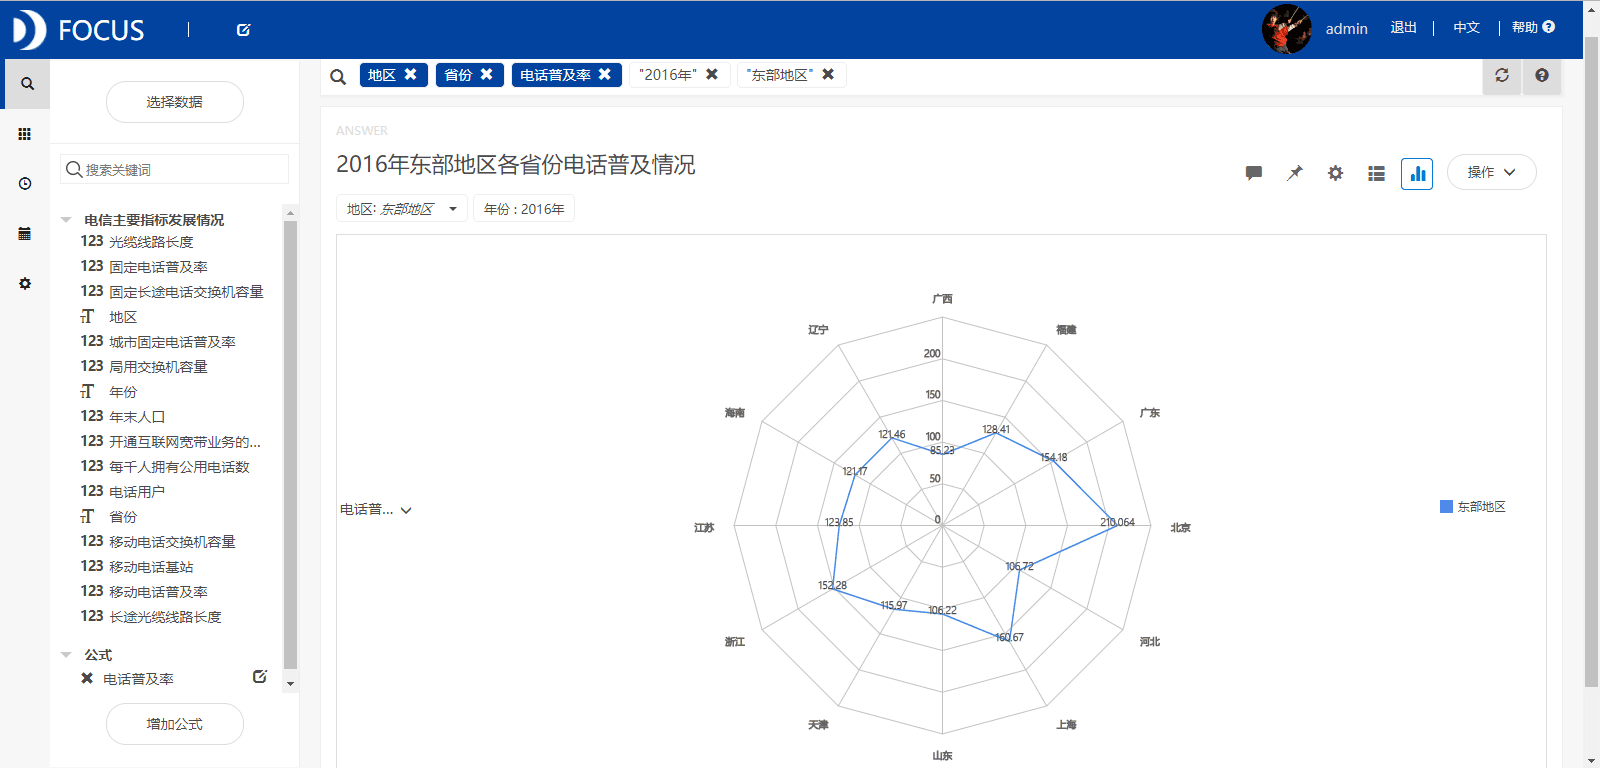
Task: Select the 移动电话交换机容量 column
Action: (x=172, y=542)
